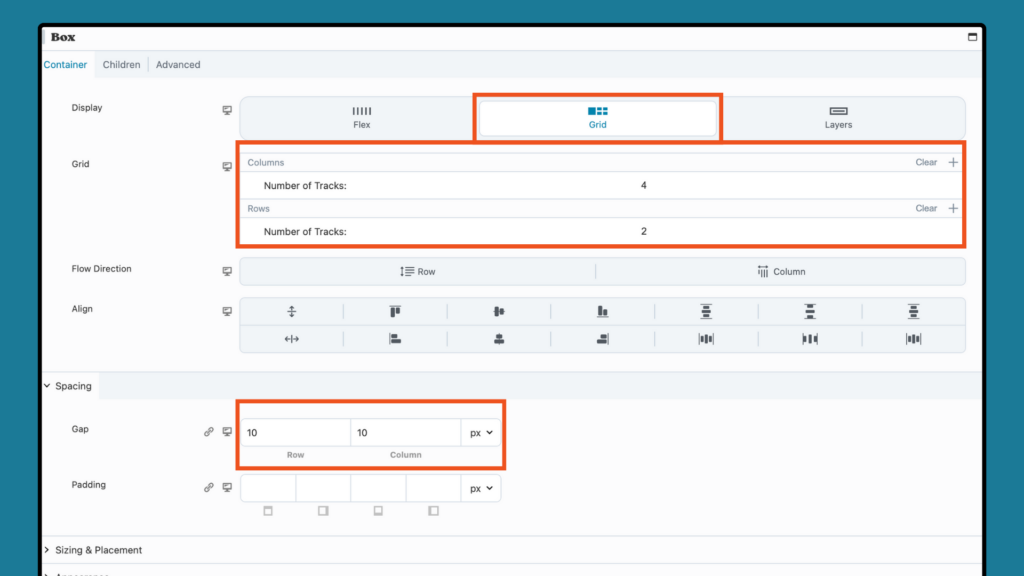The width and height of the screenshot is (1024, 576).
Task: Click the bottom padding side icon
Action: pyautogui.click(x=378, y=510)
